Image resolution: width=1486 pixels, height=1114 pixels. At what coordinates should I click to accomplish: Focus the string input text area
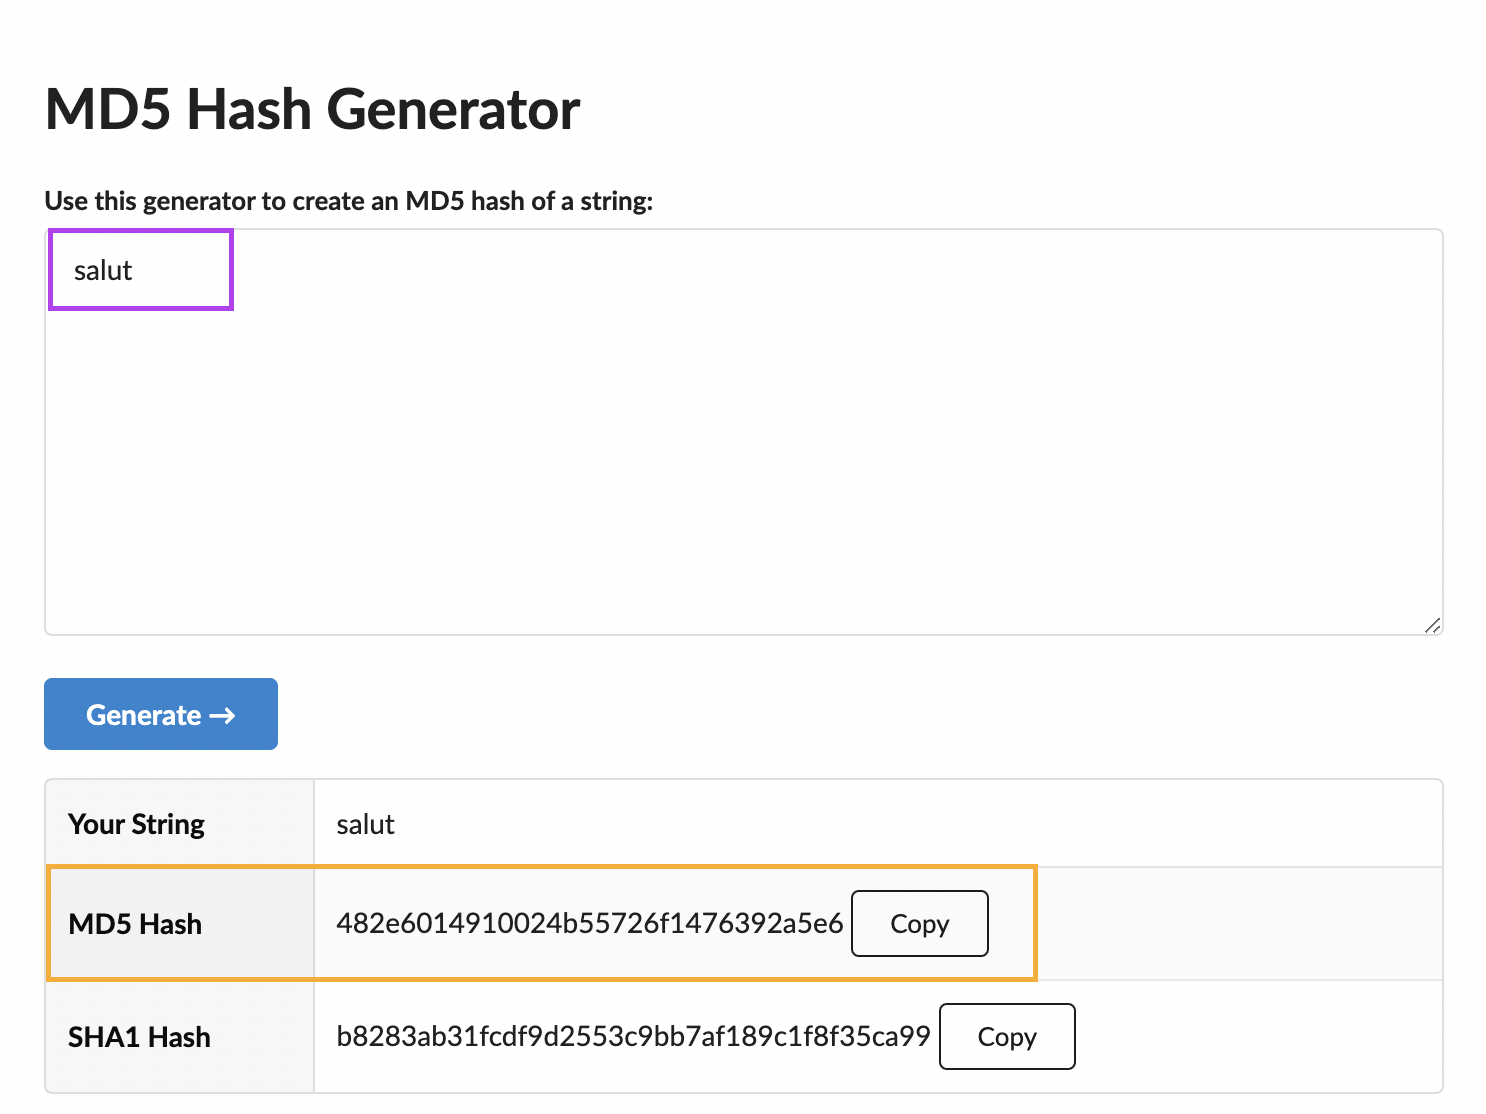[743, 431]
